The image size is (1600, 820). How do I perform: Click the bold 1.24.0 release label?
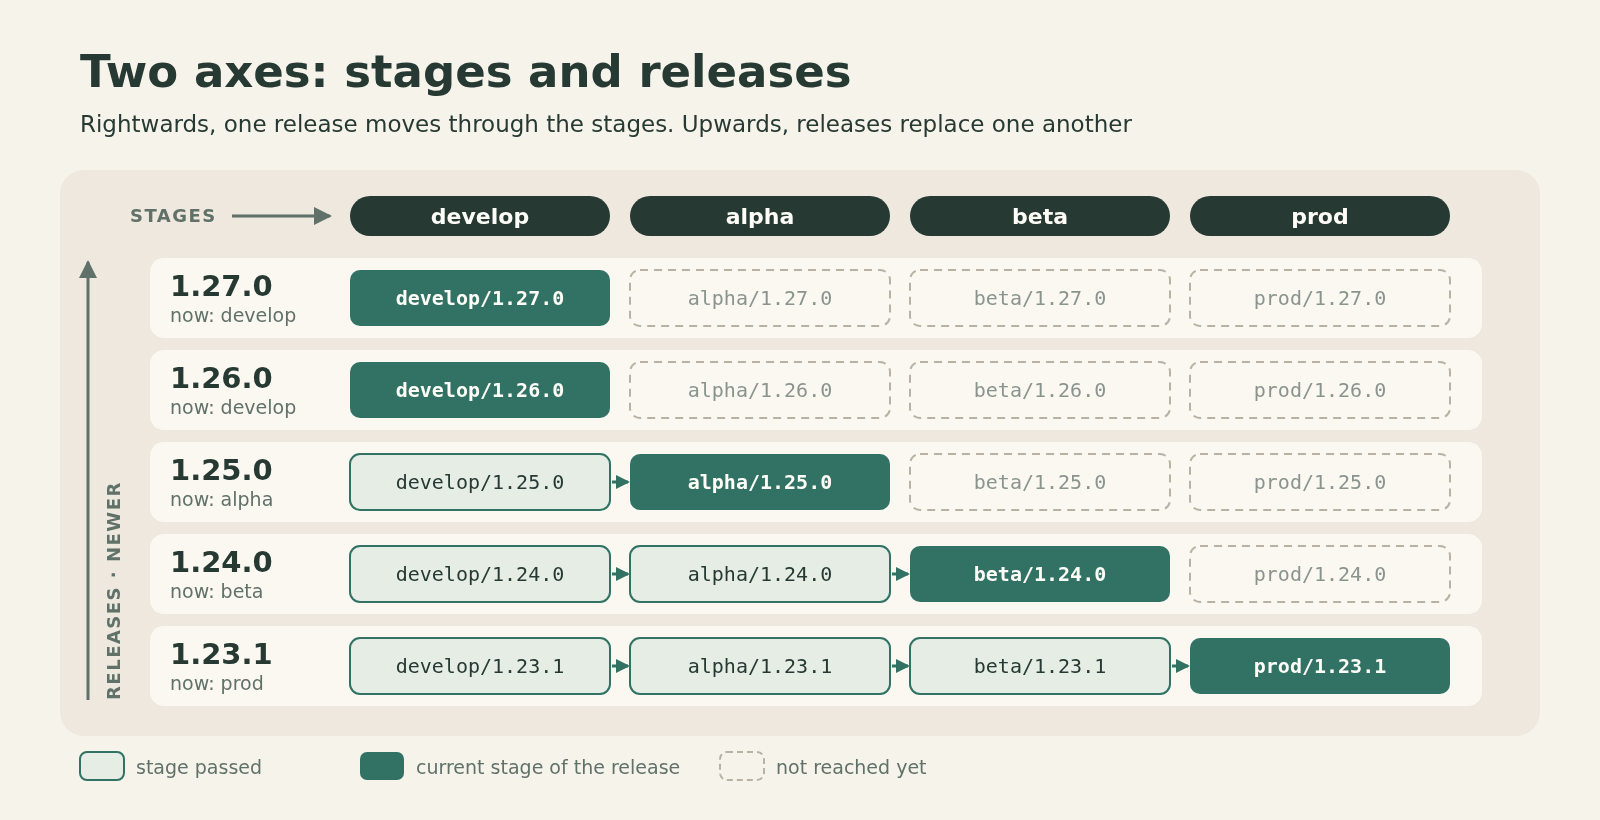(221, 562)
